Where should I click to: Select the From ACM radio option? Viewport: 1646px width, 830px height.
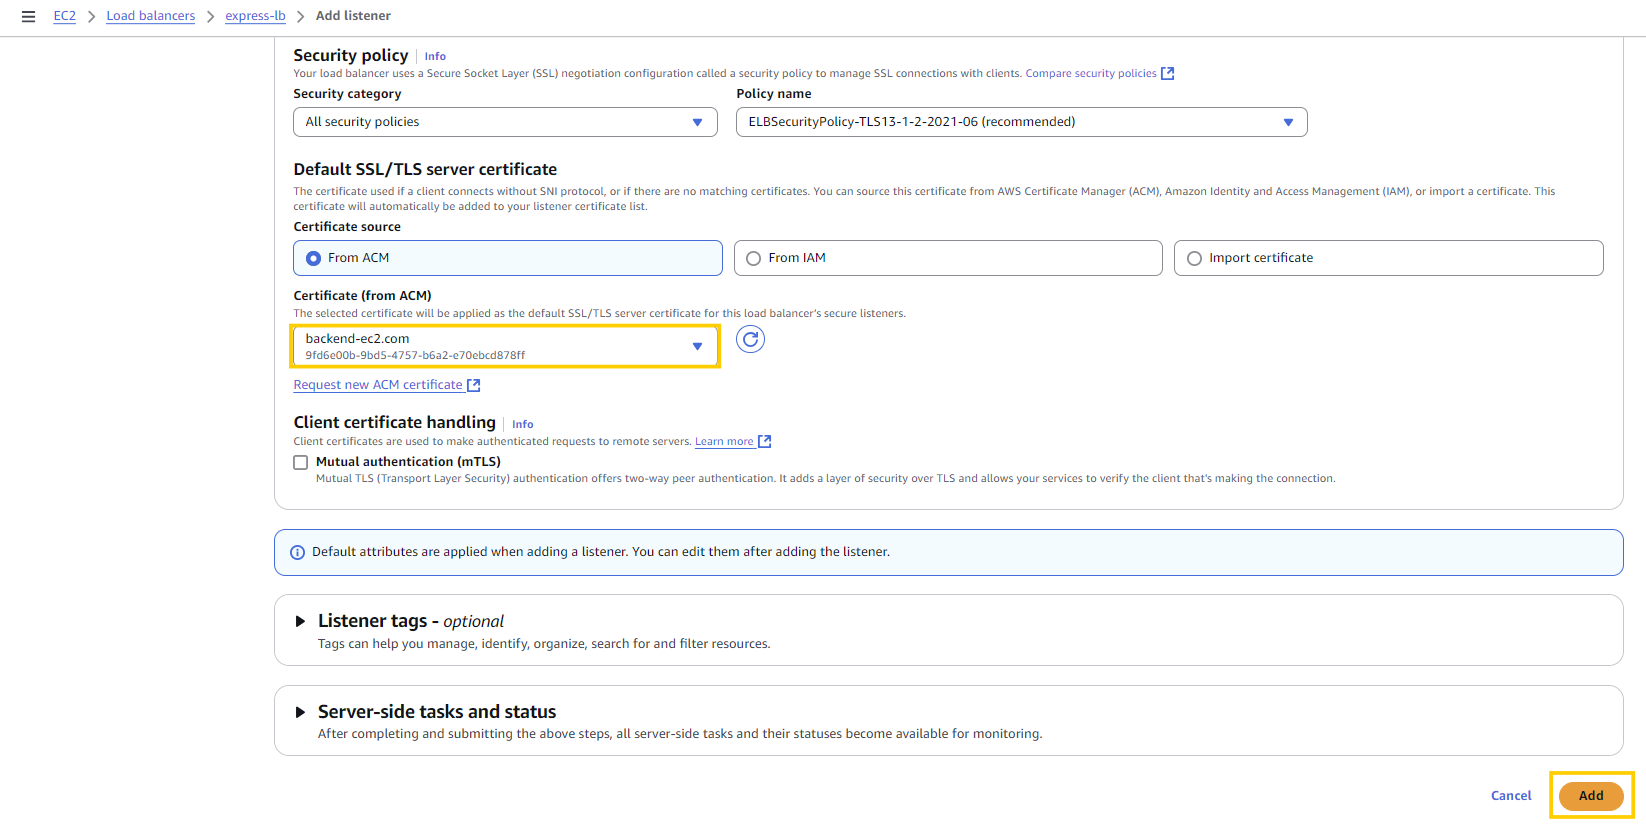coord(314,258)
